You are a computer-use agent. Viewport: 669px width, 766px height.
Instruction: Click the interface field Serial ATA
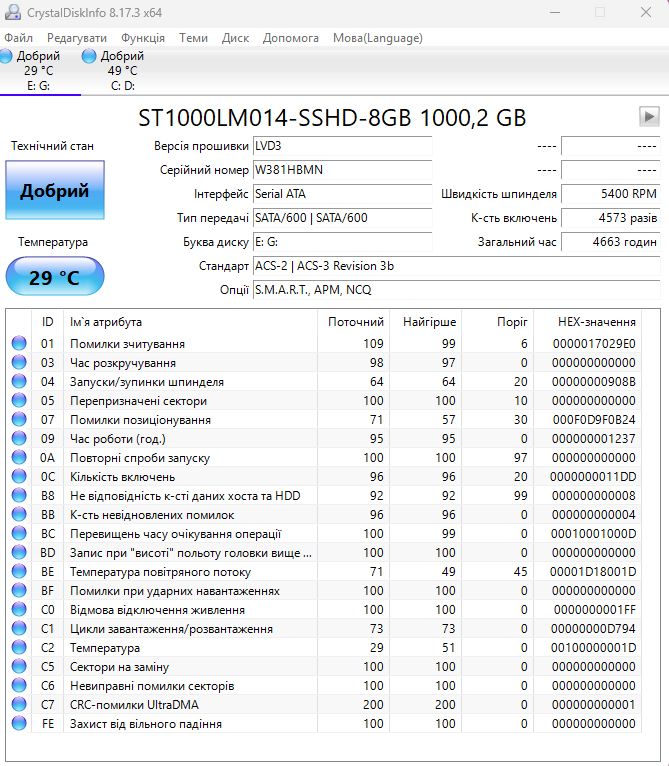(x=342, y=194)
